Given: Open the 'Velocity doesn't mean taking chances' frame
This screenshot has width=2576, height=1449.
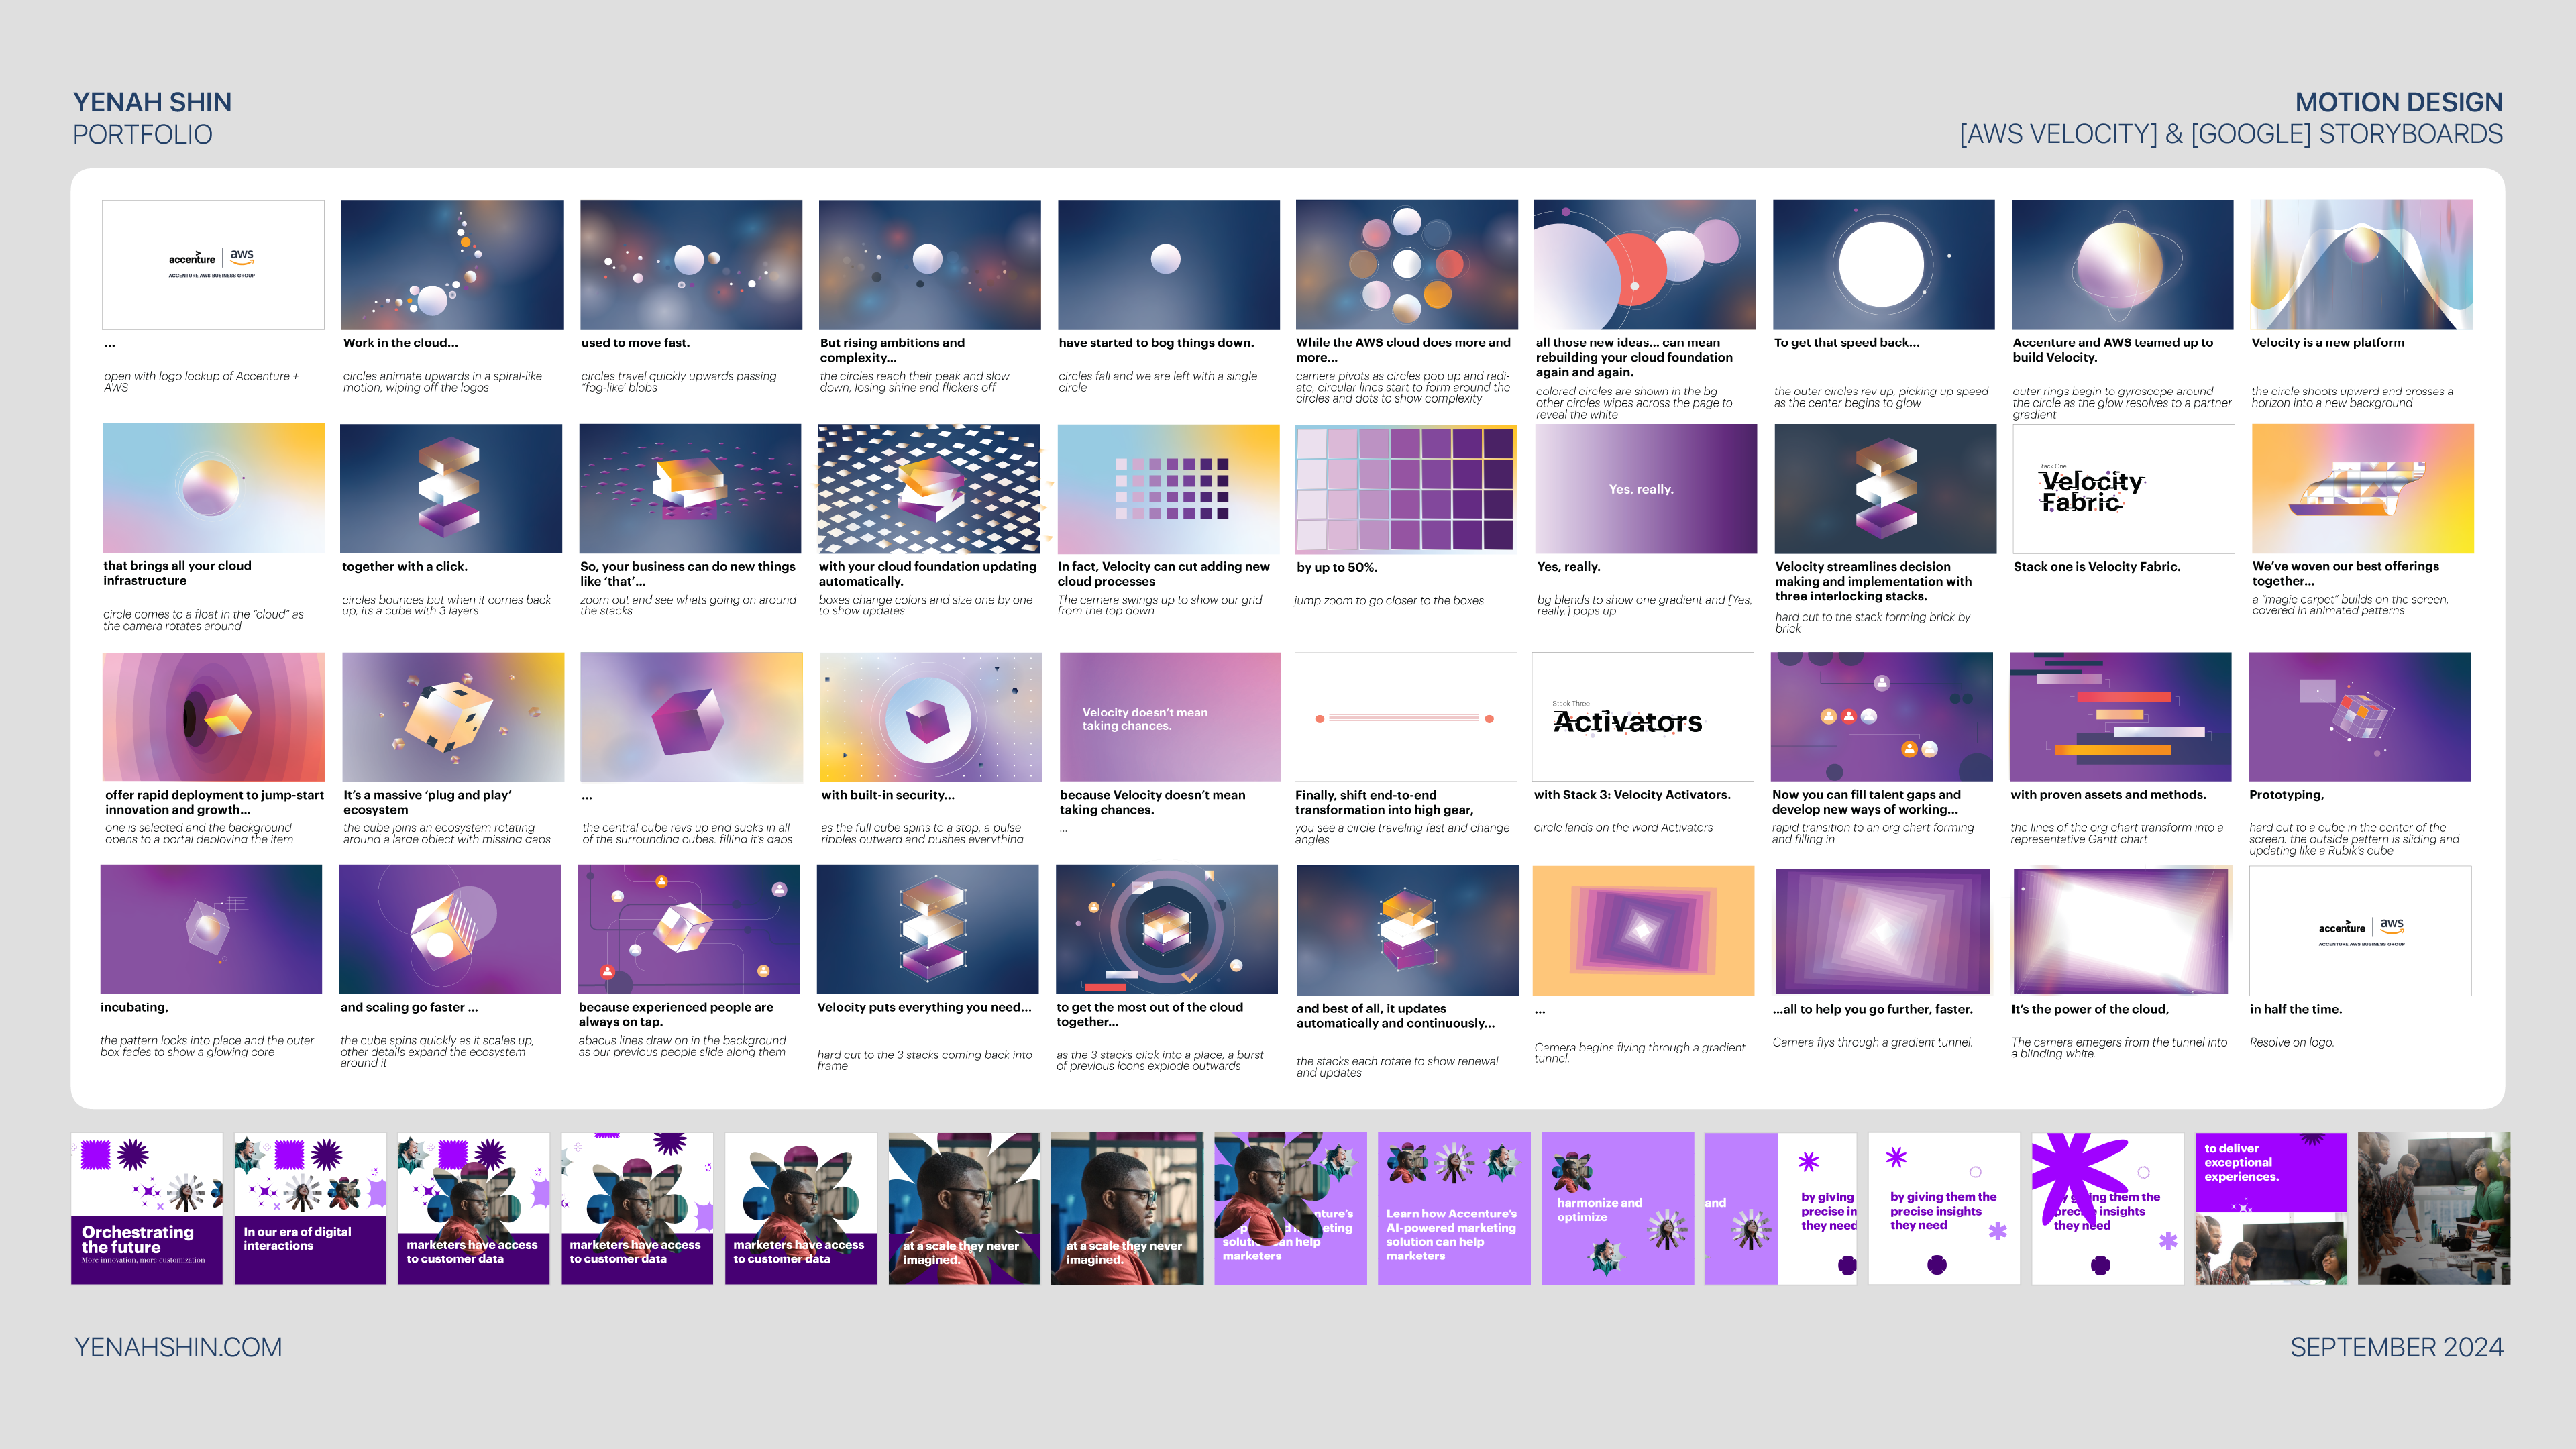Looking at the screenshot, I should tap(1169, 716).
